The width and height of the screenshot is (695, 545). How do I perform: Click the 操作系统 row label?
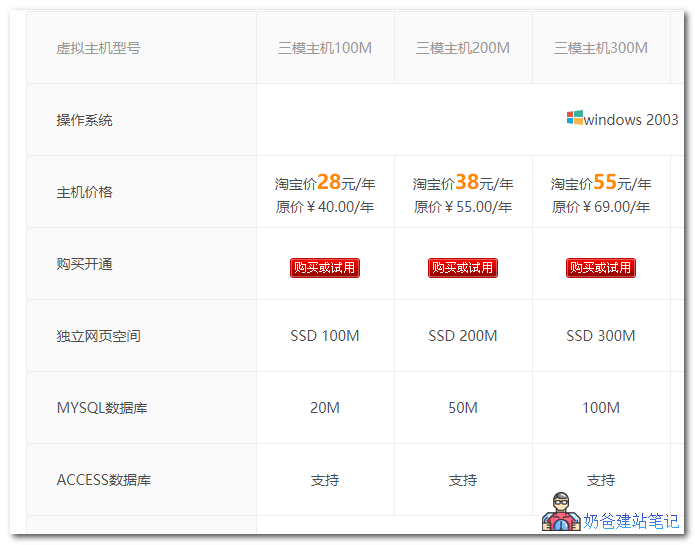[x=84, y=120]
